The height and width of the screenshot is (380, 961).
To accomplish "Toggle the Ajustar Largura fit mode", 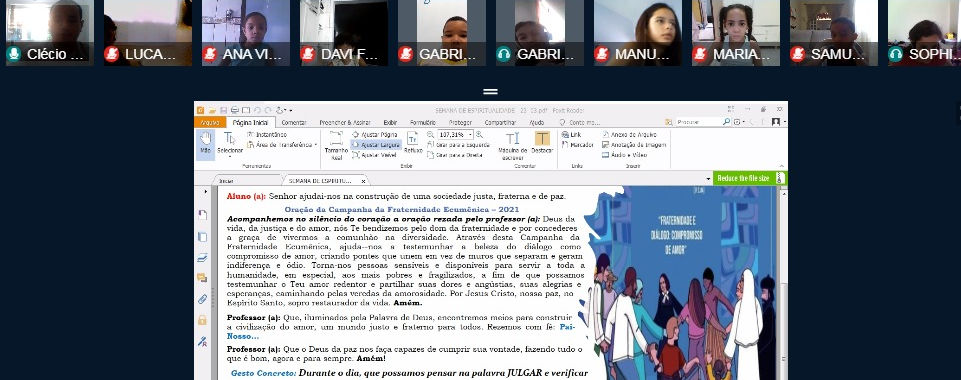I will (376, 145).
